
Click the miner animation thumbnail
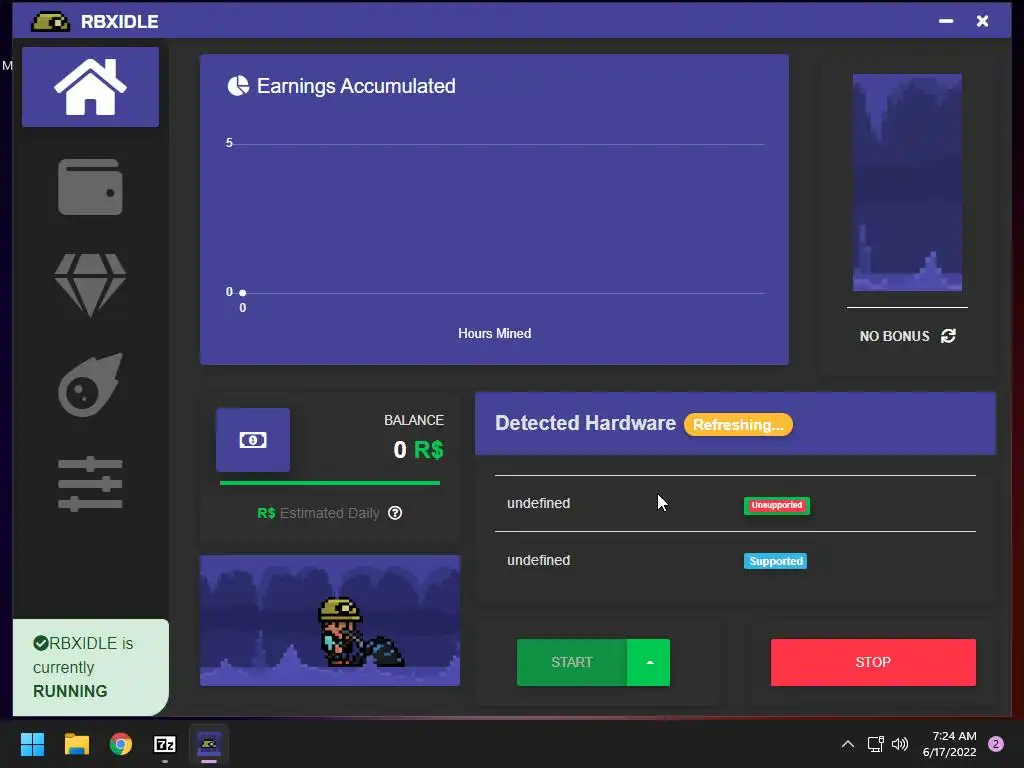pos(330,620)
